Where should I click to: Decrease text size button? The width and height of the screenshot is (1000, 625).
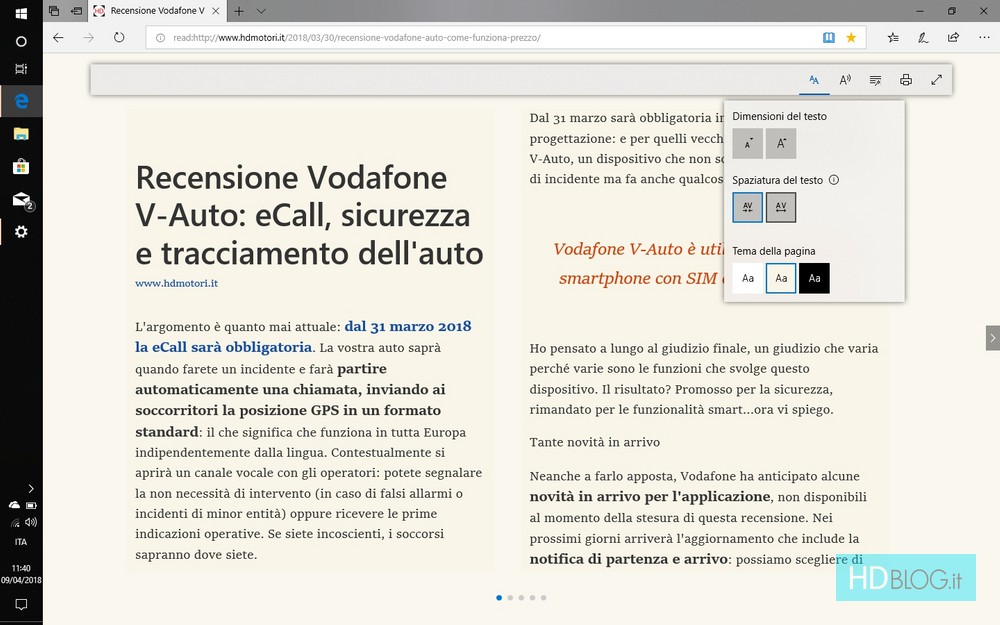point(747,143)
